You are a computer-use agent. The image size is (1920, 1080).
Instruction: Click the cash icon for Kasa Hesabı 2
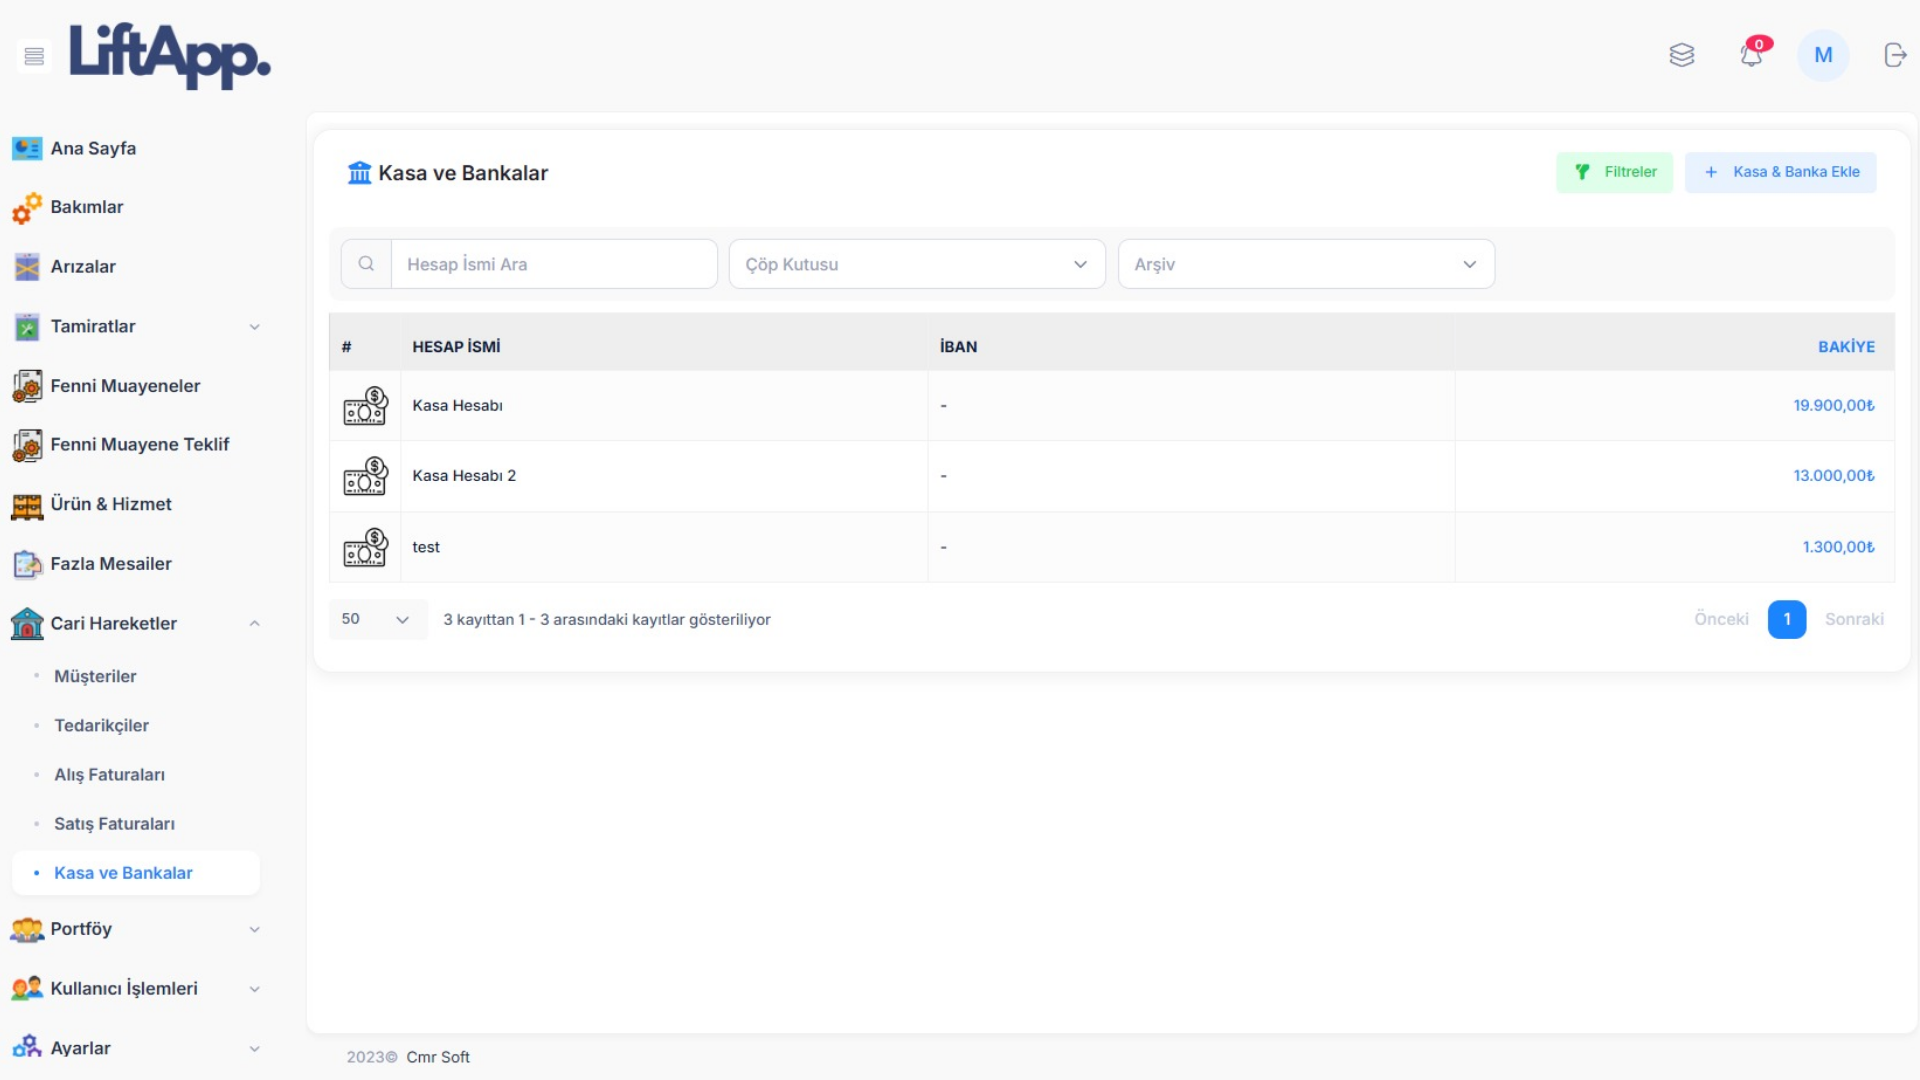365,476
